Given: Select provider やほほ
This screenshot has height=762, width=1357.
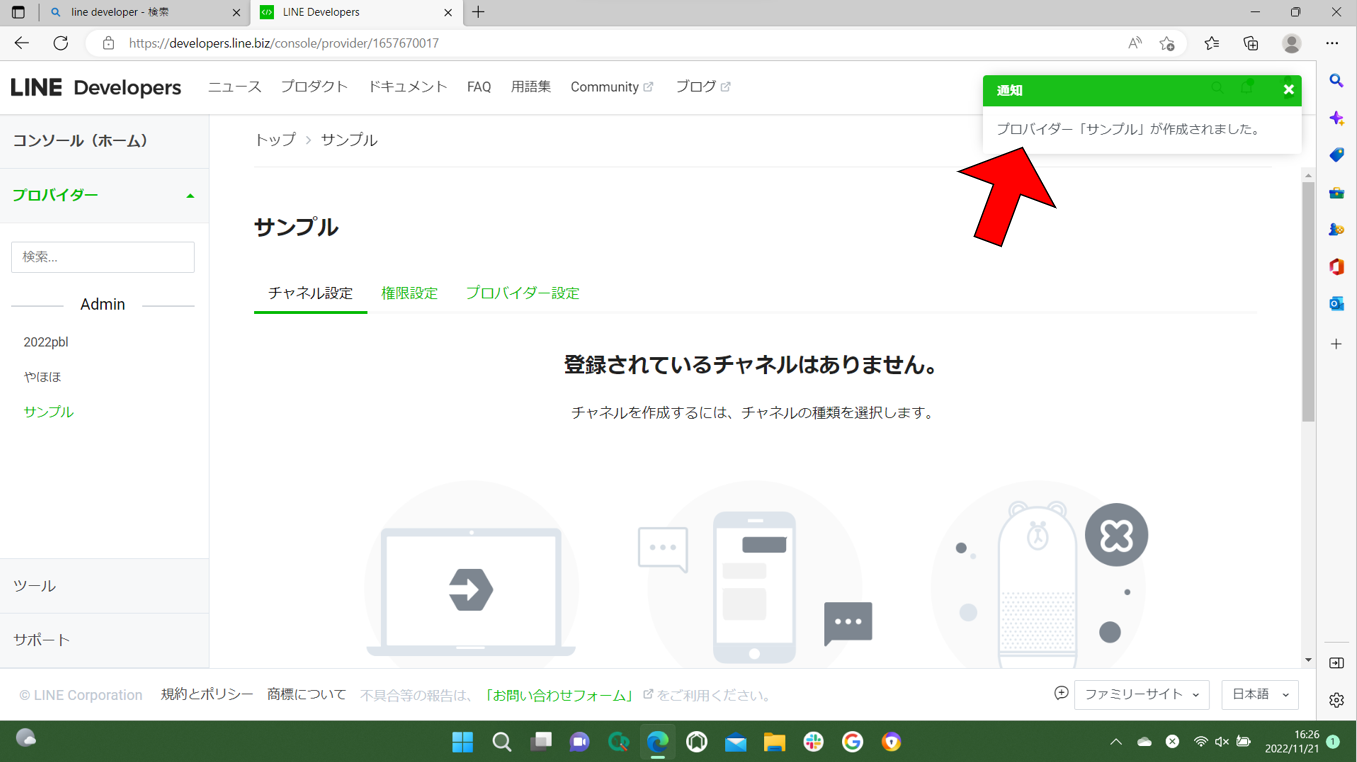Looking at the screenshot, I should tap(42, 377).
